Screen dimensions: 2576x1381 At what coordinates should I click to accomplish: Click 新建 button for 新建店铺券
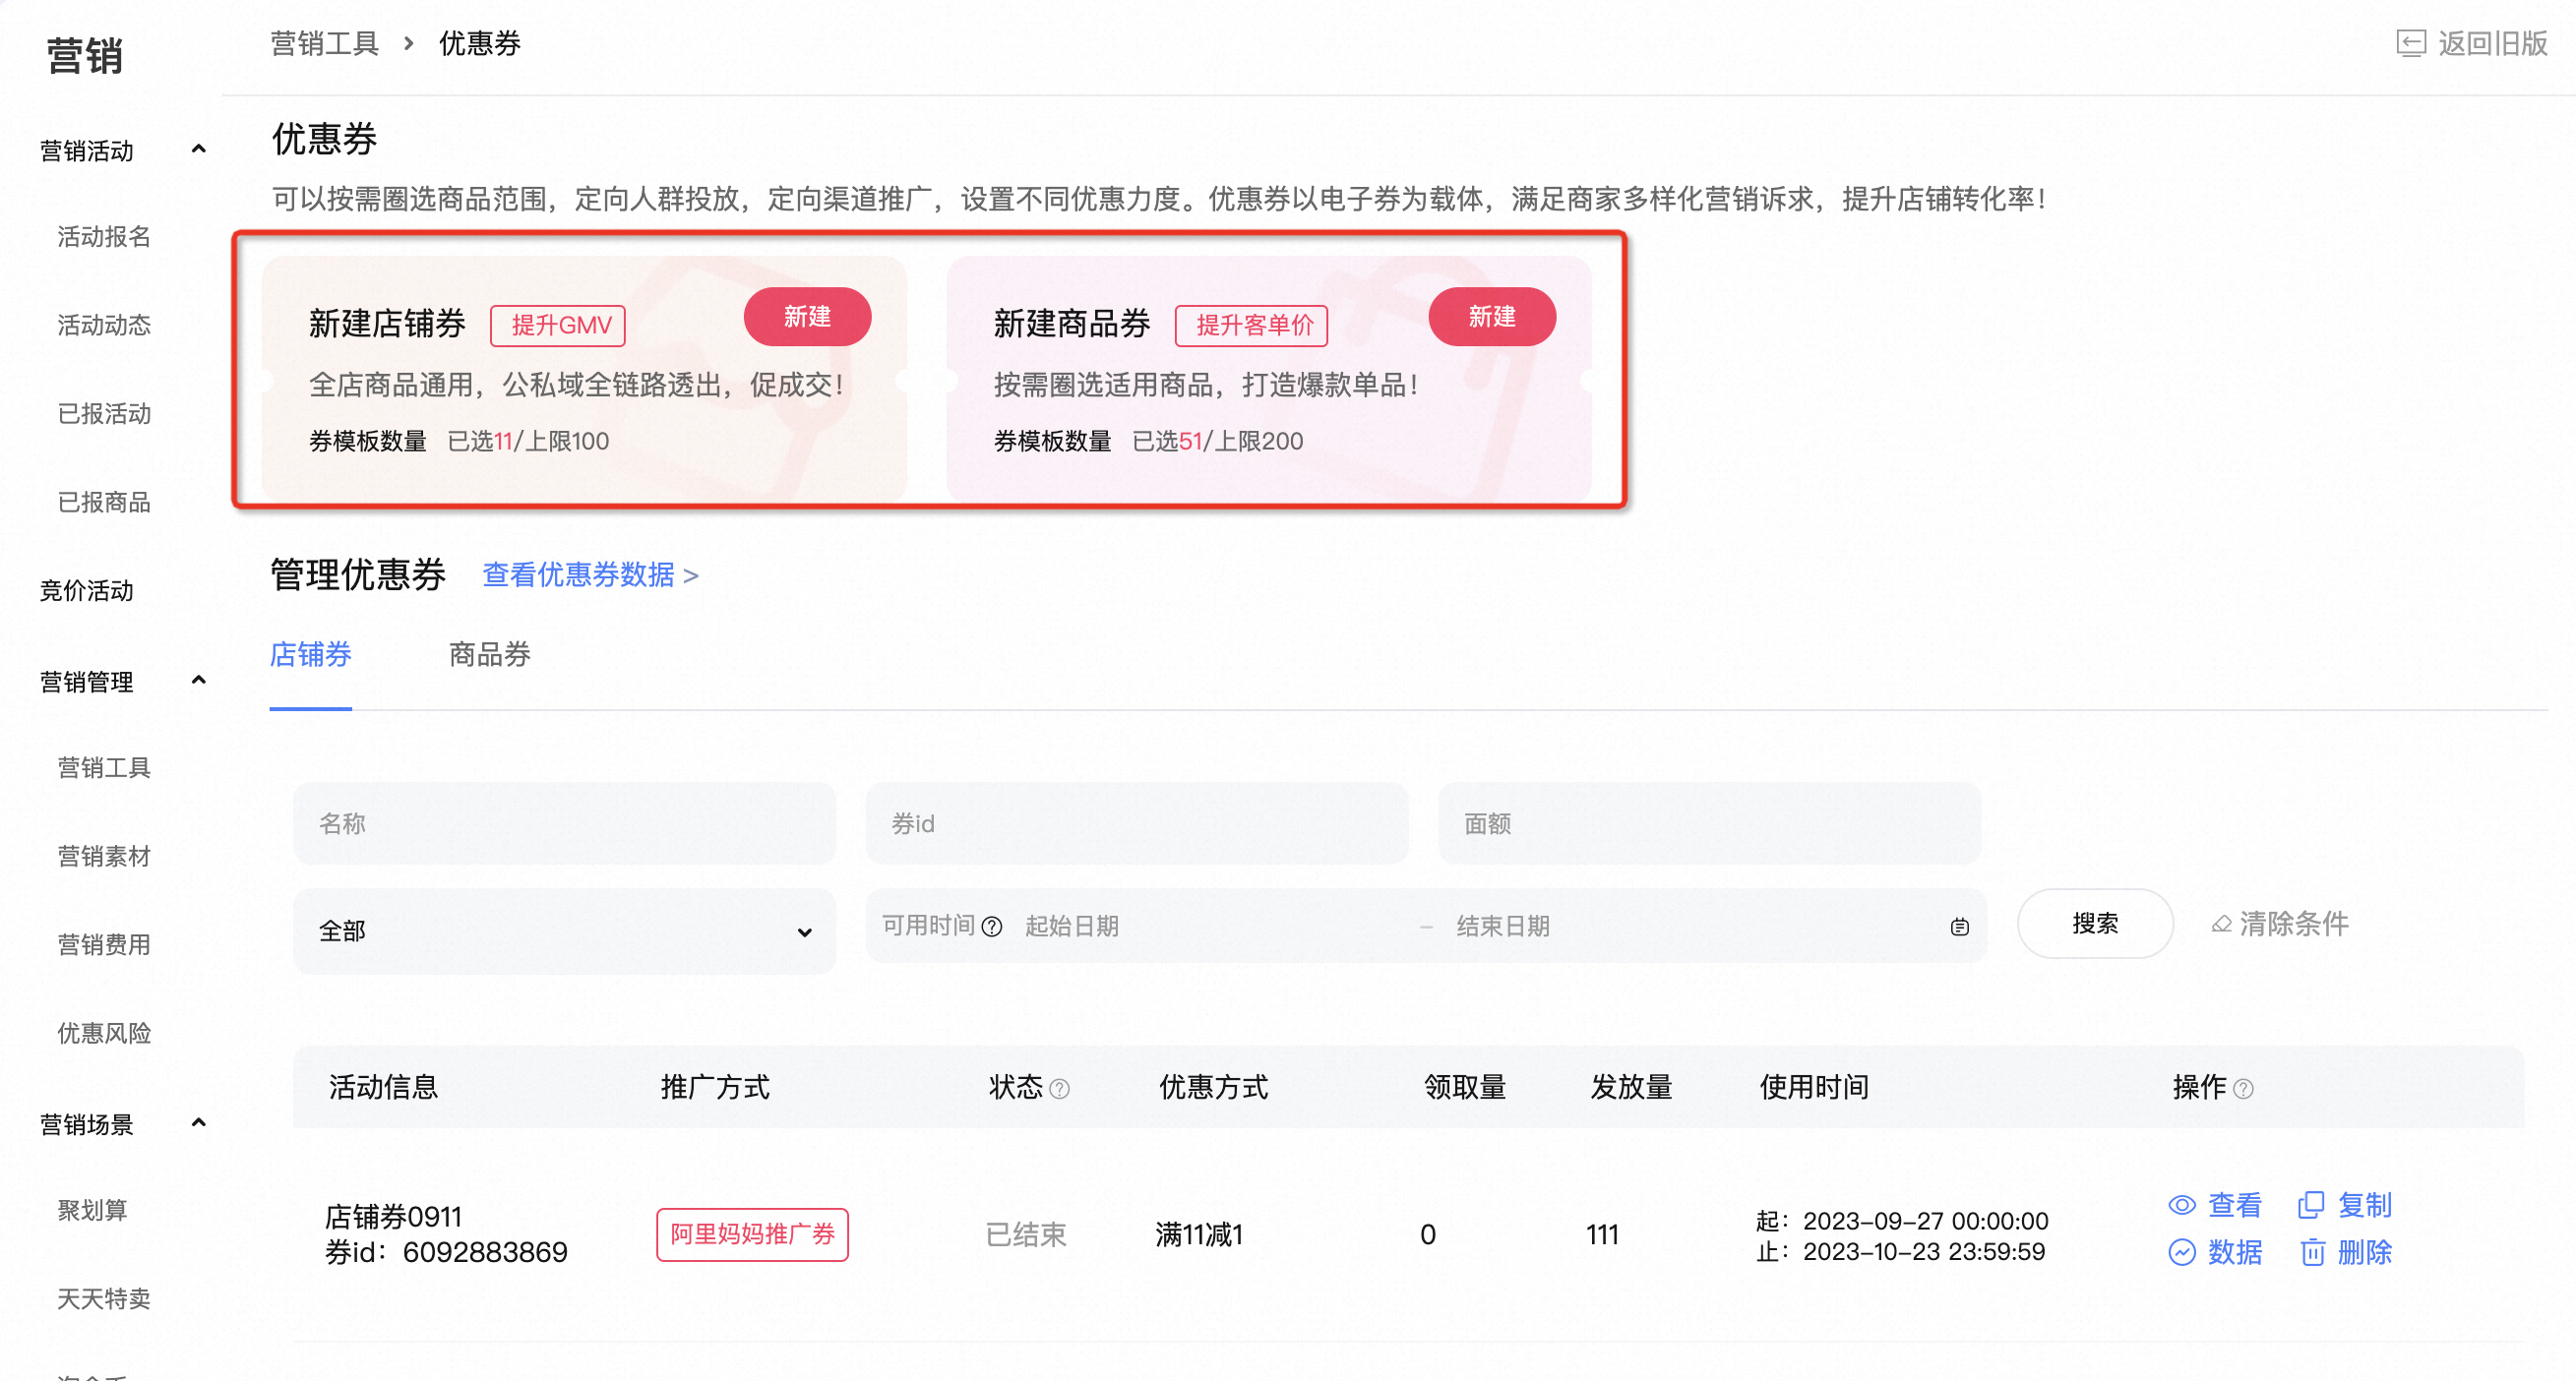(807, 317)
